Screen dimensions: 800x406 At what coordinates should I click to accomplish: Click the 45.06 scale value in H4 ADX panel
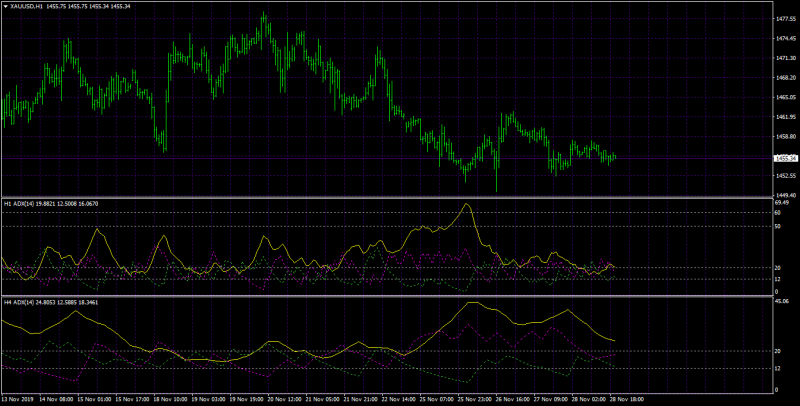click(782, 301)
